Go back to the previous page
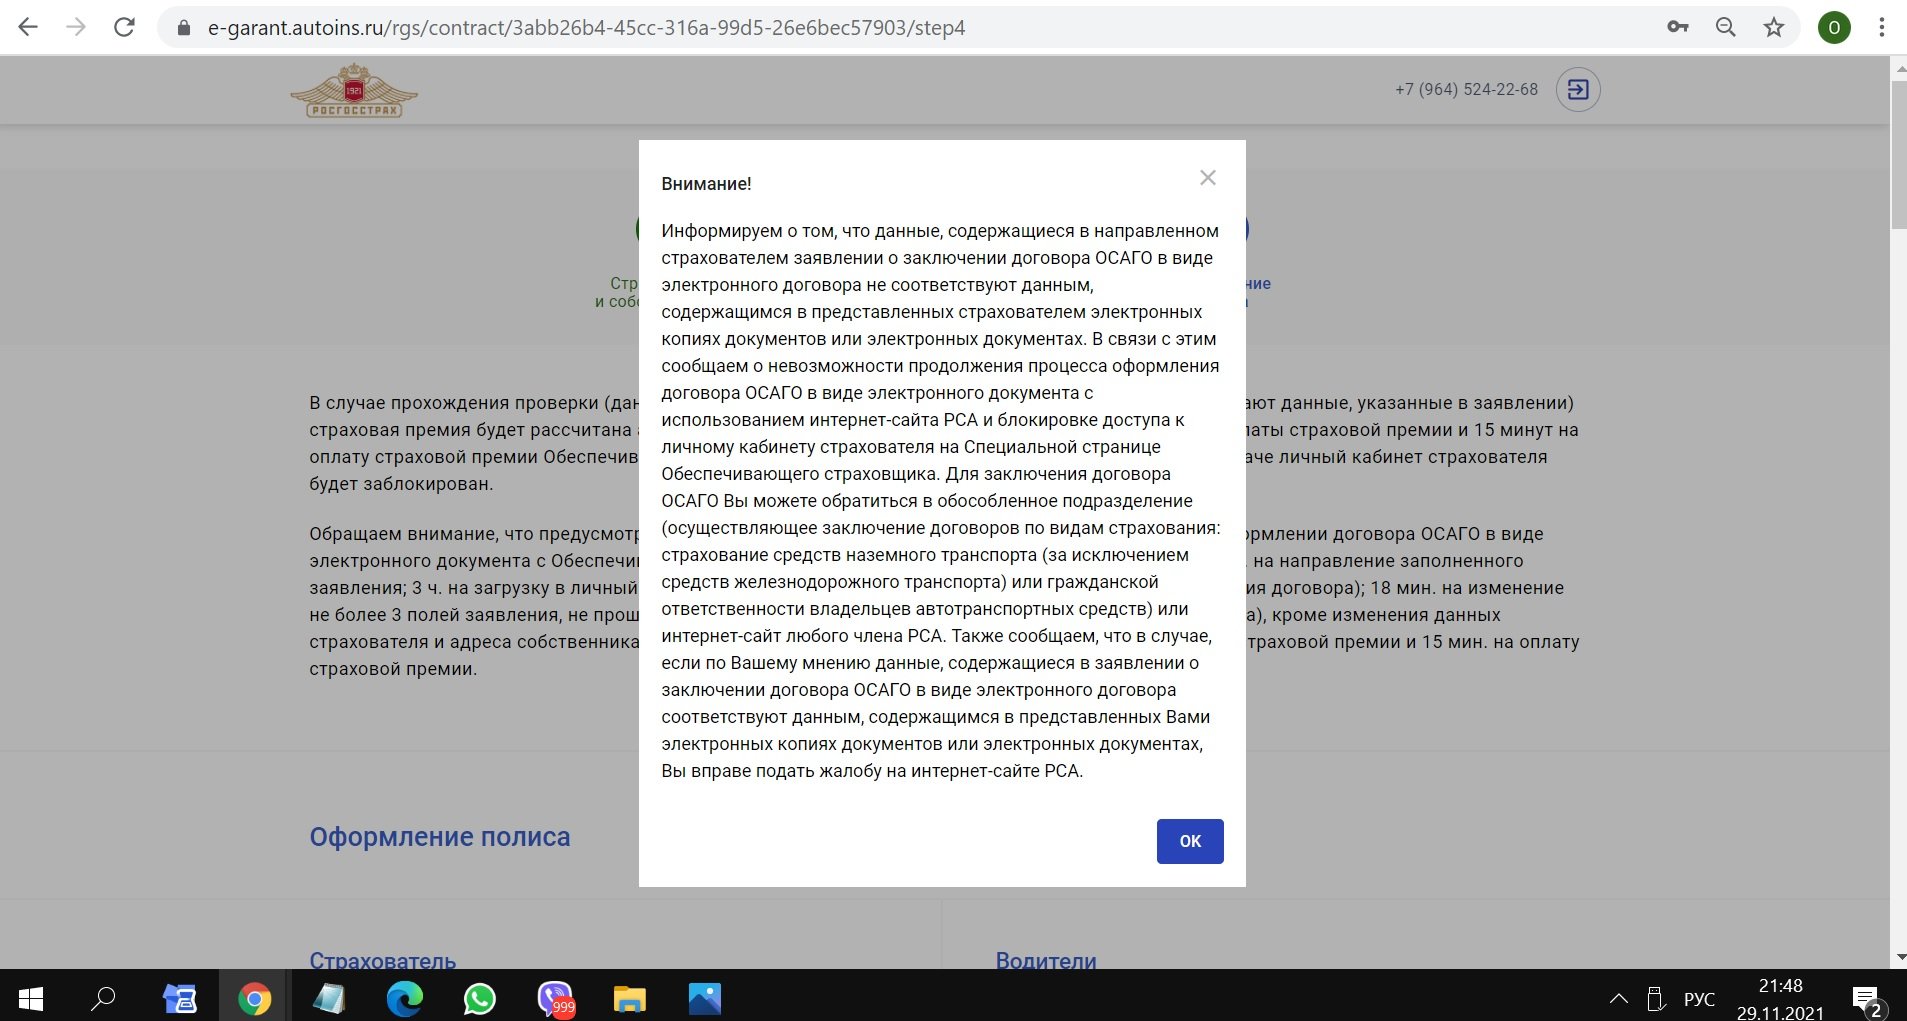1907x1021 pixels. (x=28, y=27)
